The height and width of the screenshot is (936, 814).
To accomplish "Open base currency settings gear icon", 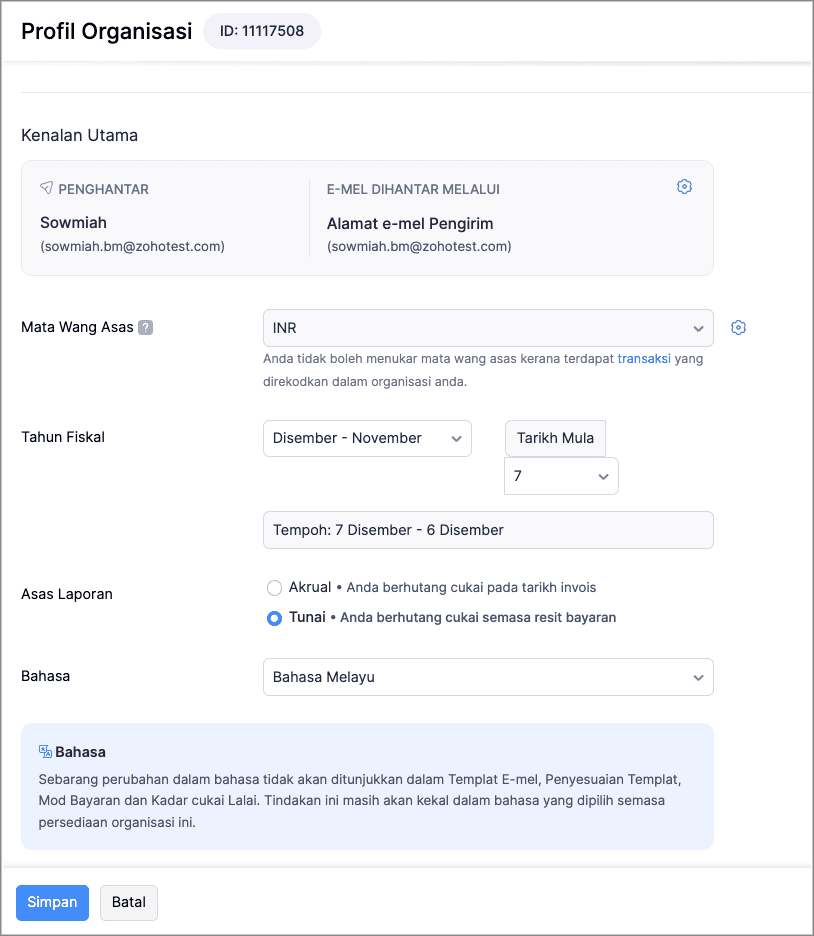I will tap(738, 328).
